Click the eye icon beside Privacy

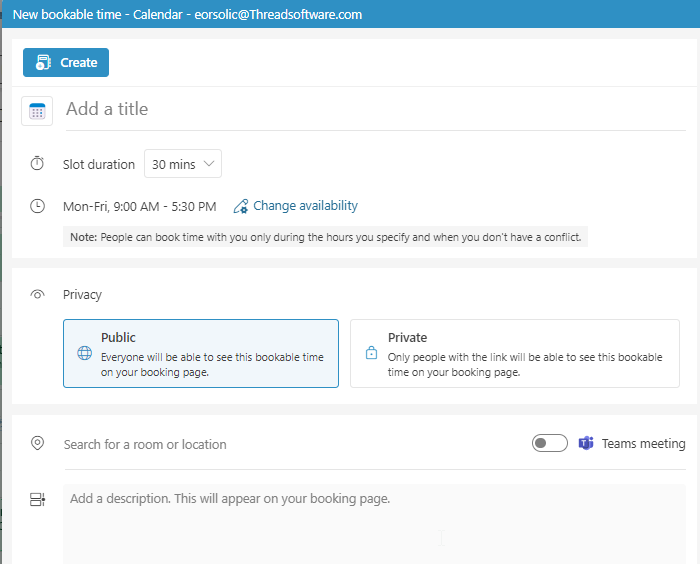point(38,294)
